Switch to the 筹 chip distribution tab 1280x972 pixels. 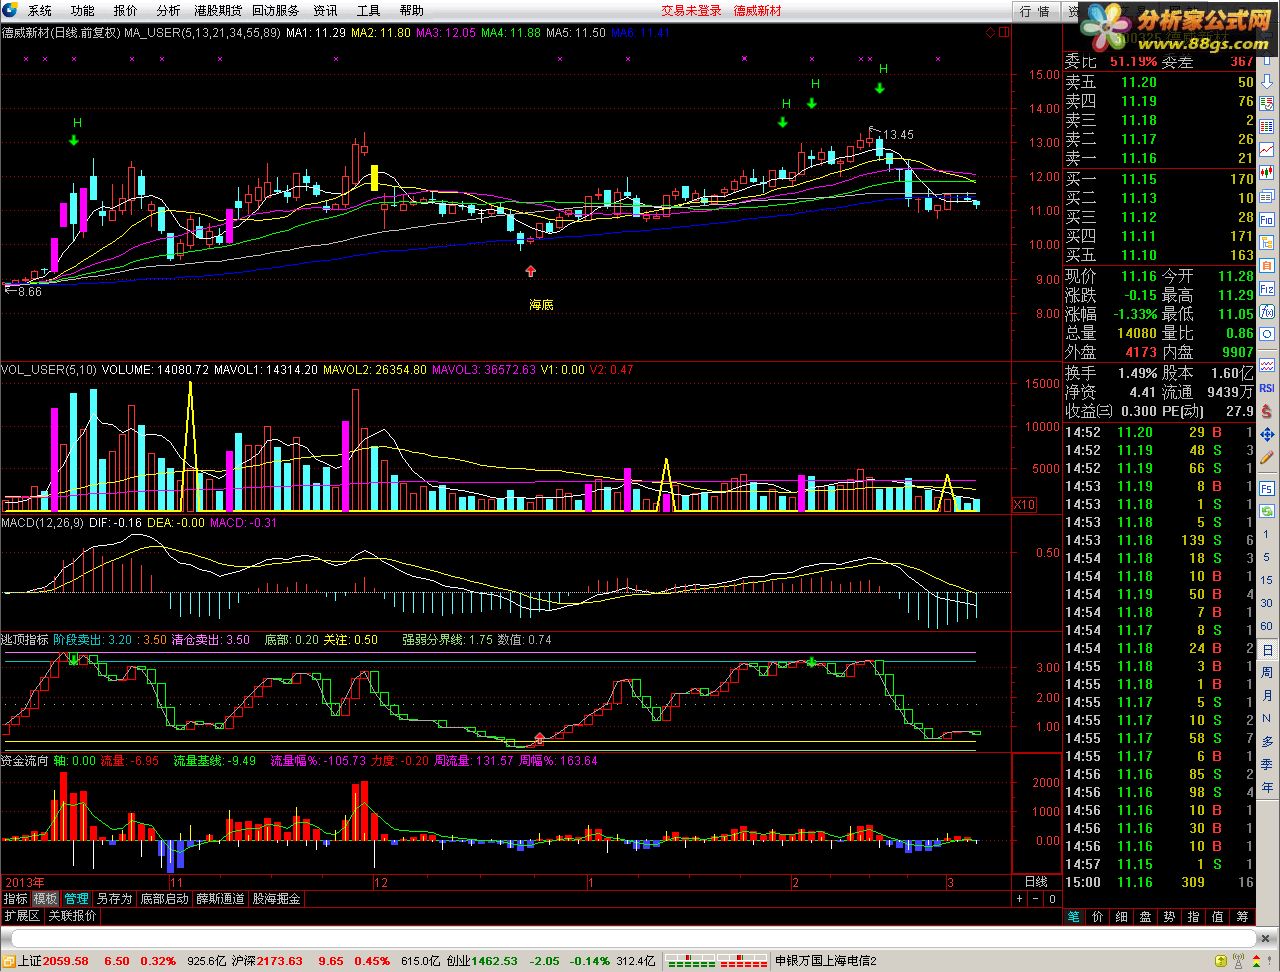[1242, 917]
